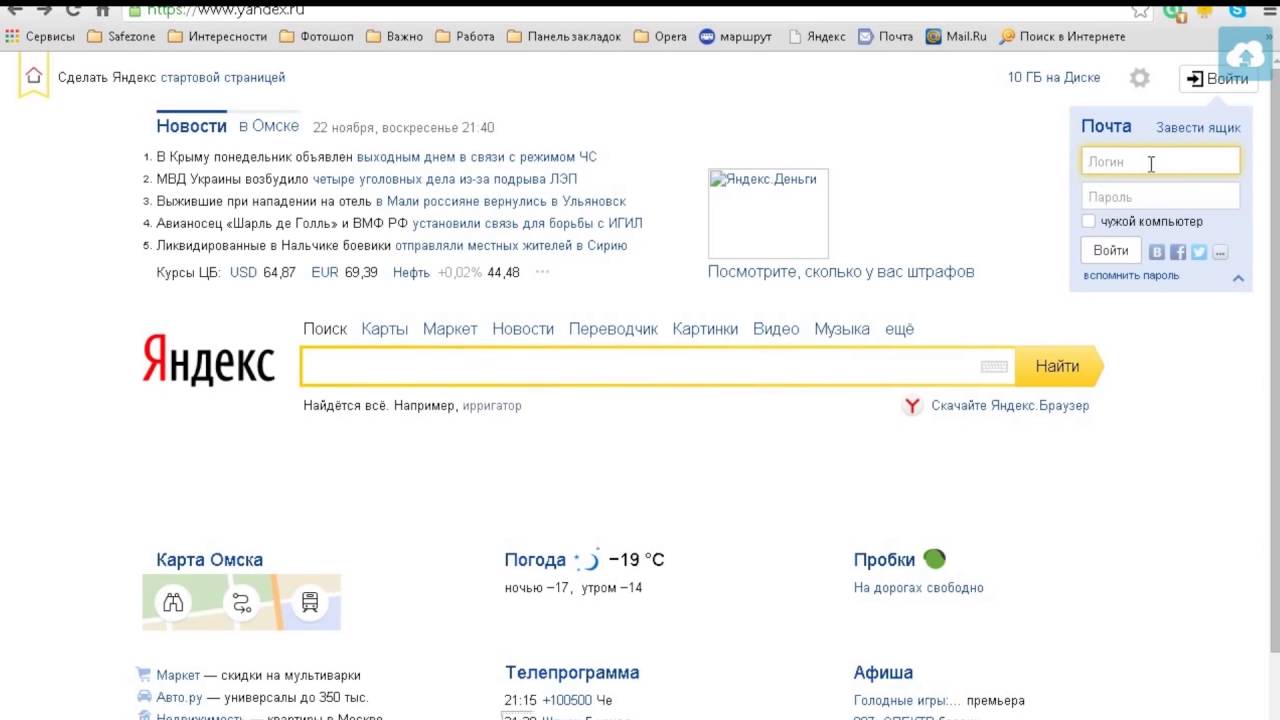Open Скачайте Яндекс.Браузер link

[1010, 405]
